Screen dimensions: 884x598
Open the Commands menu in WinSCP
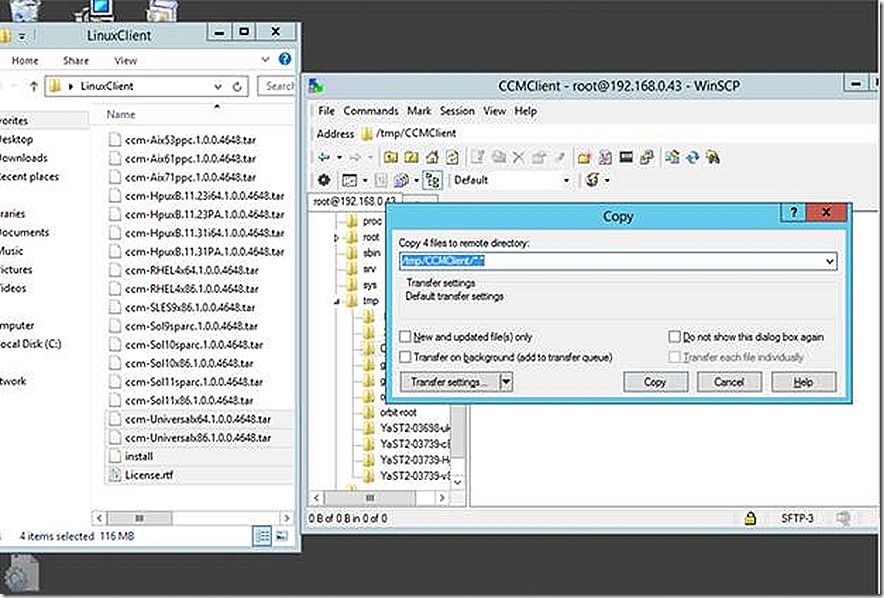pos(370,111)
